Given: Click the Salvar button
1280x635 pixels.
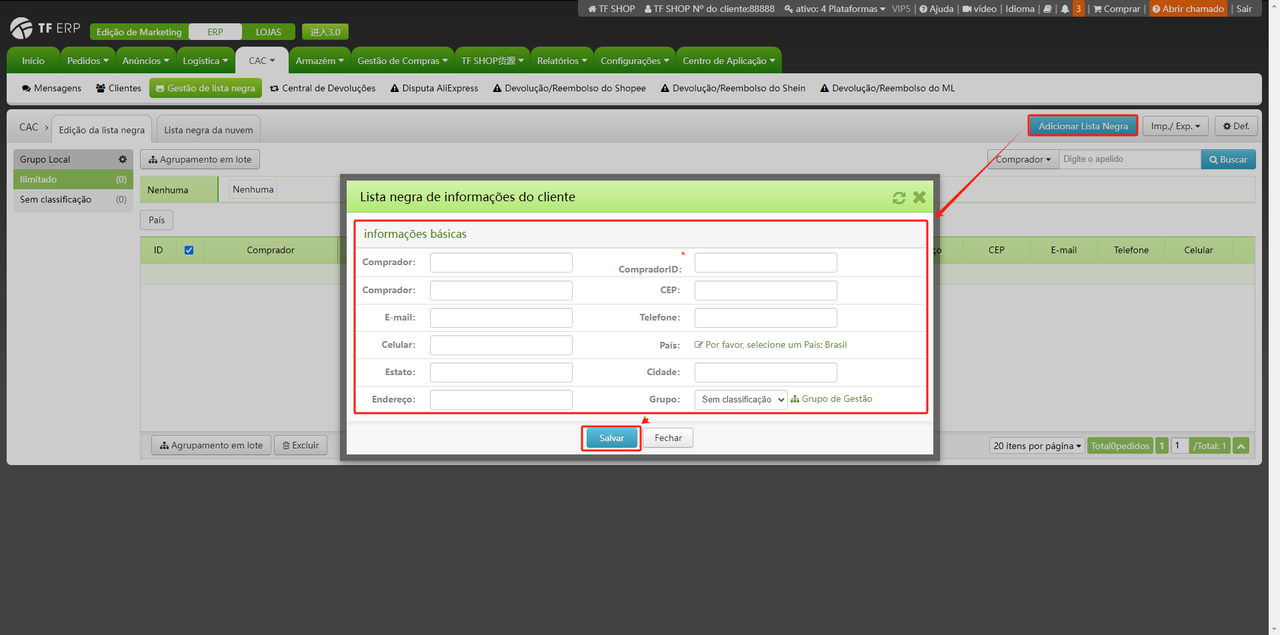Looking at the screenshot, I should [x=611, y=438].
